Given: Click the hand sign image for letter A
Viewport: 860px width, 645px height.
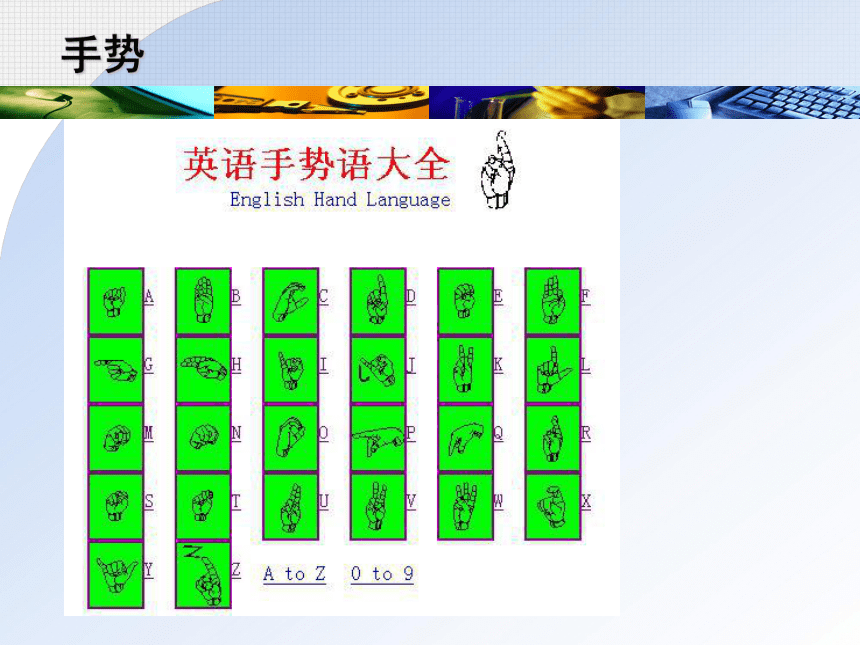Looking at the screenshot, I should tap(116, 301).
